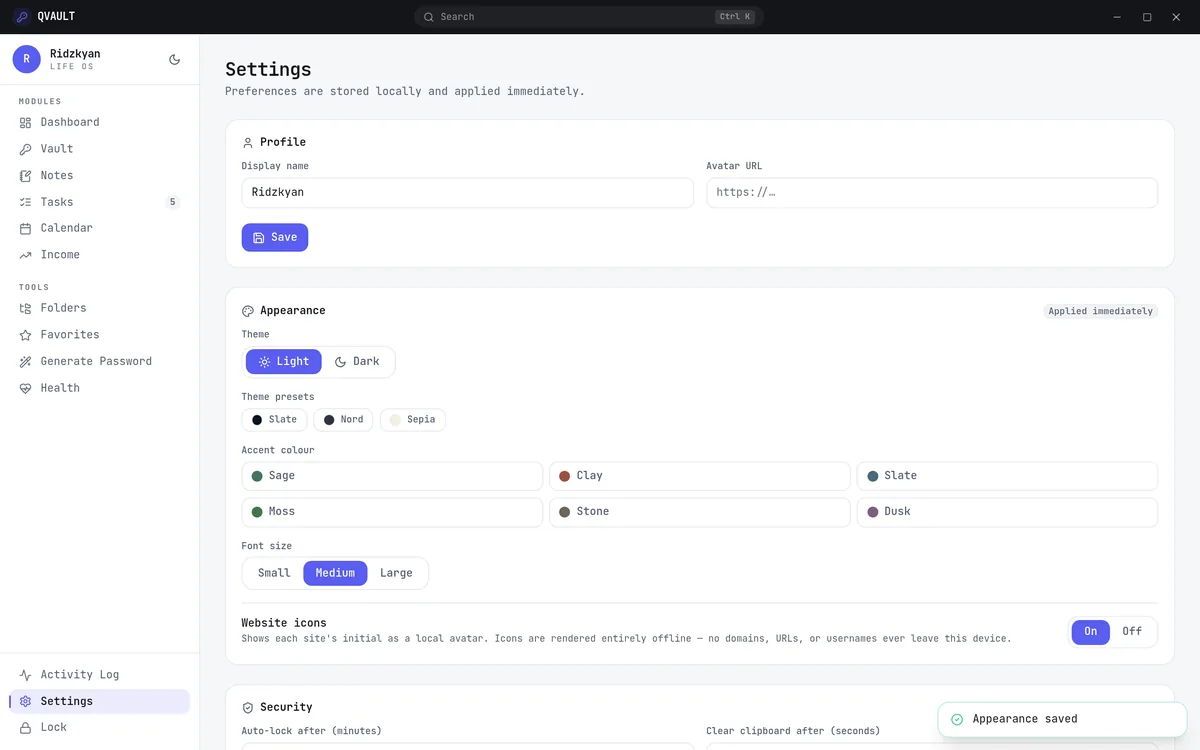Choose the Slate accent colour
The image size is (1200, 750).
click(x=1007, y=476)
